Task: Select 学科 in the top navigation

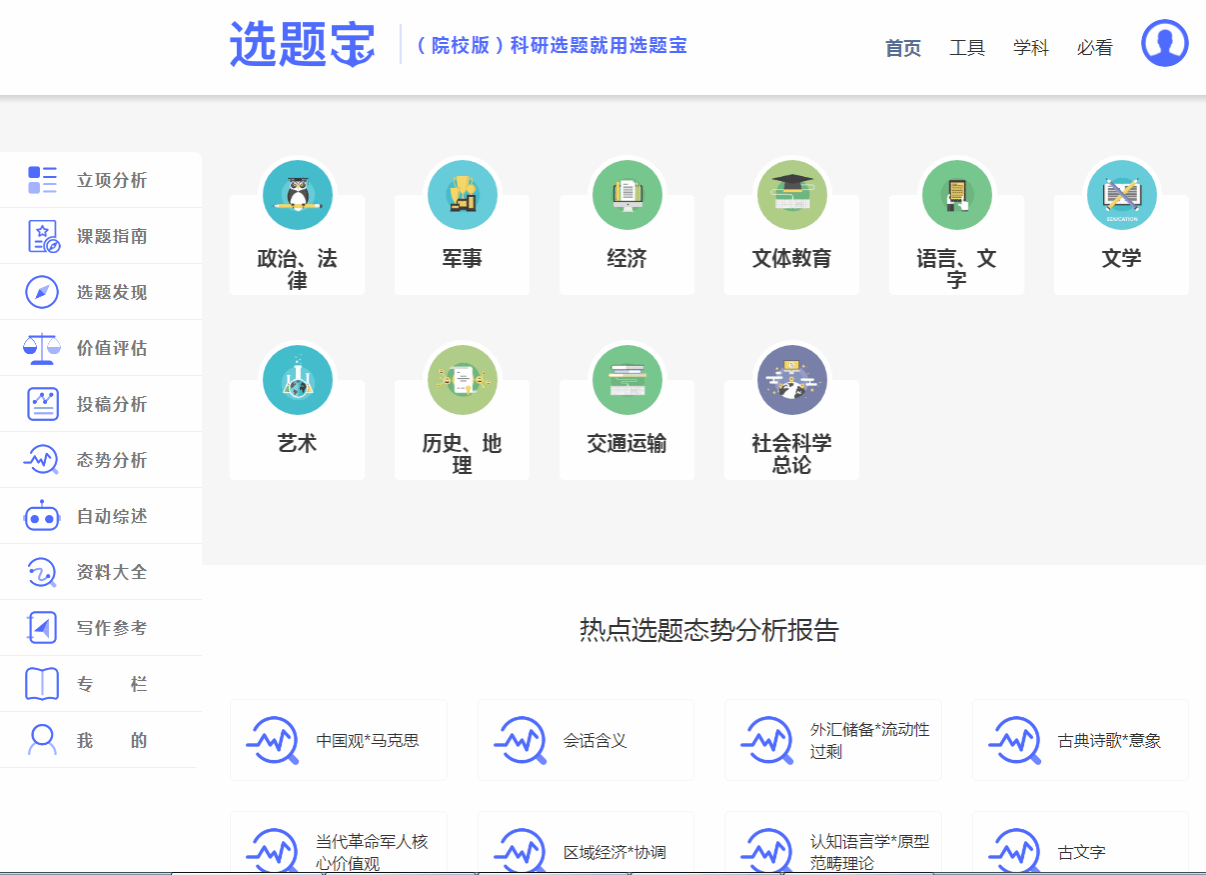Action: click(1031, 48)
